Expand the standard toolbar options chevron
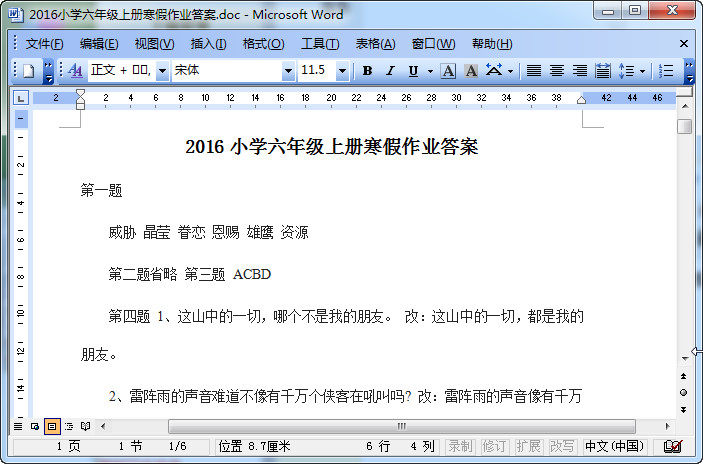703x464 pixels. pos(48,71)
